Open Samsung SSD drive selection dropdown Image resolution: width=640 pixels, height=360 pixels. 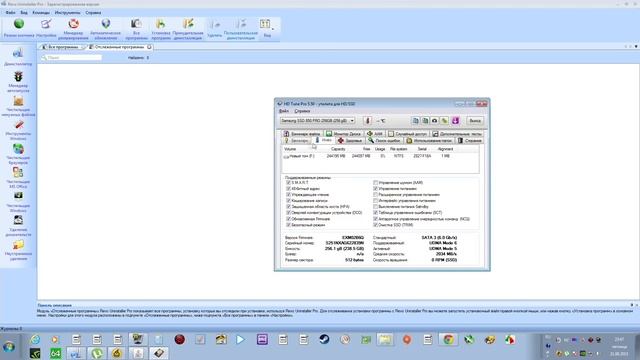click(318, 121)
